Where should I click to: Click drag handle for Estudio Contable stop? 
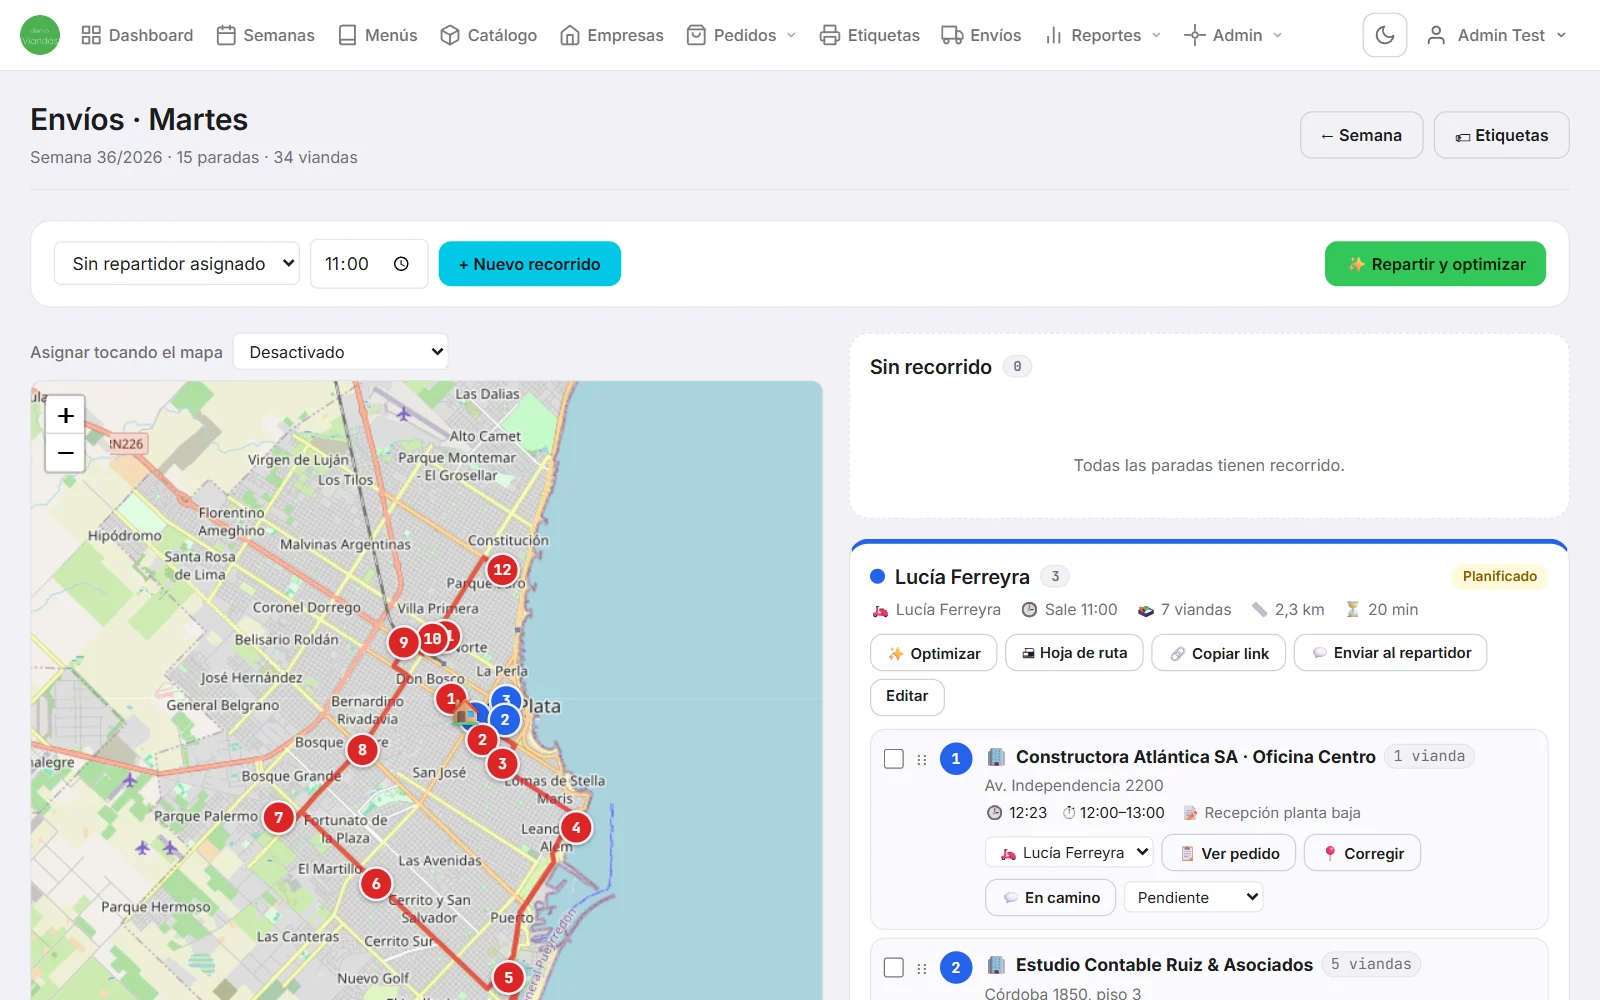922,967
